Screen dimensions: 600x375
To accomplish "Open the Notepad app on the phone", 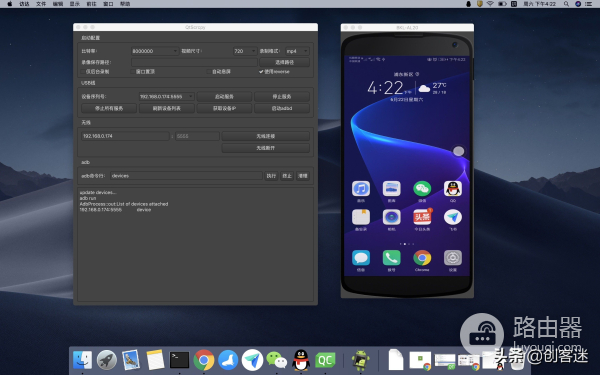I will point(361,217).
